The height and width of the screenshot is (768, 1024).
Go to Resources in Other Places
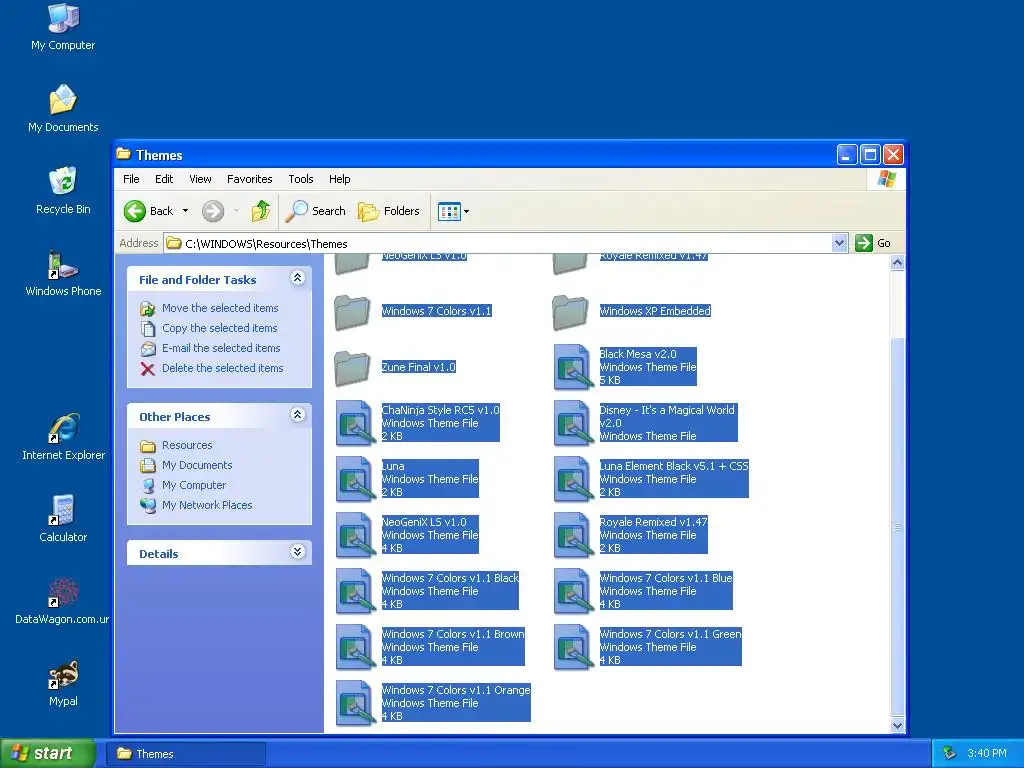coord(187,445)
